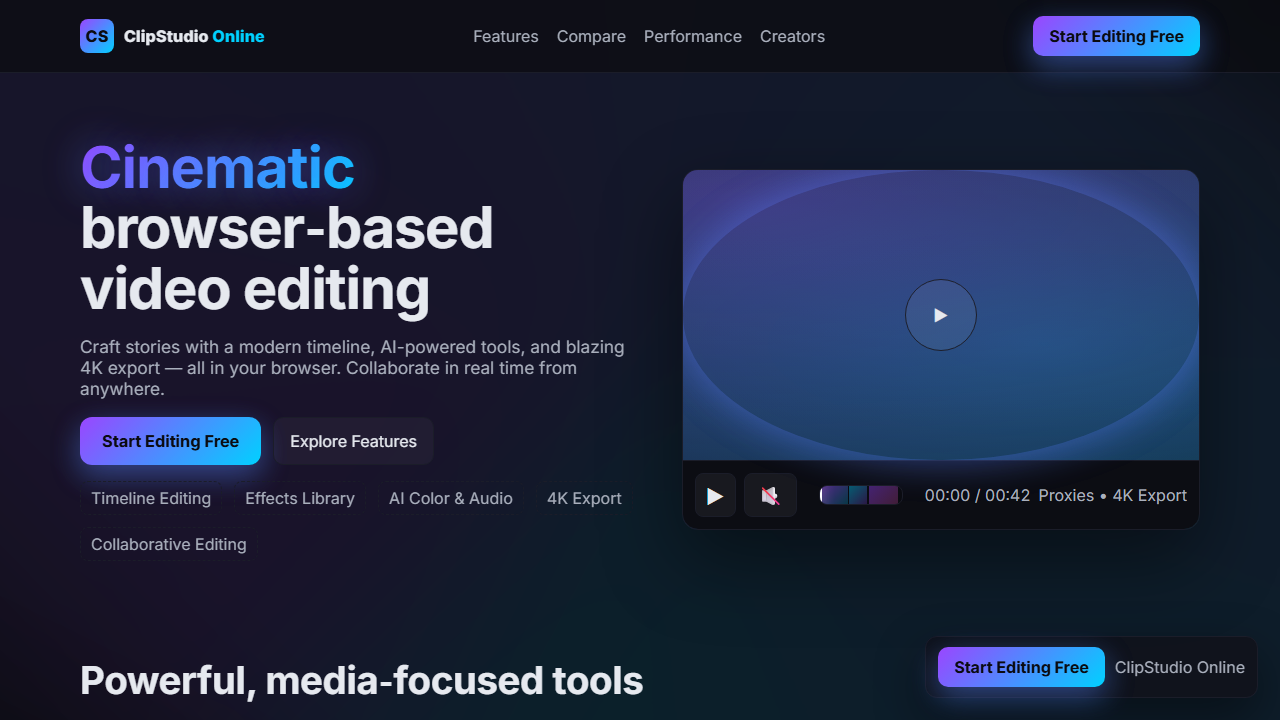The width and height of the screenshot is (1280, 720).
Task: Click Start Editing Free in header
Action: pos(1116,36)
